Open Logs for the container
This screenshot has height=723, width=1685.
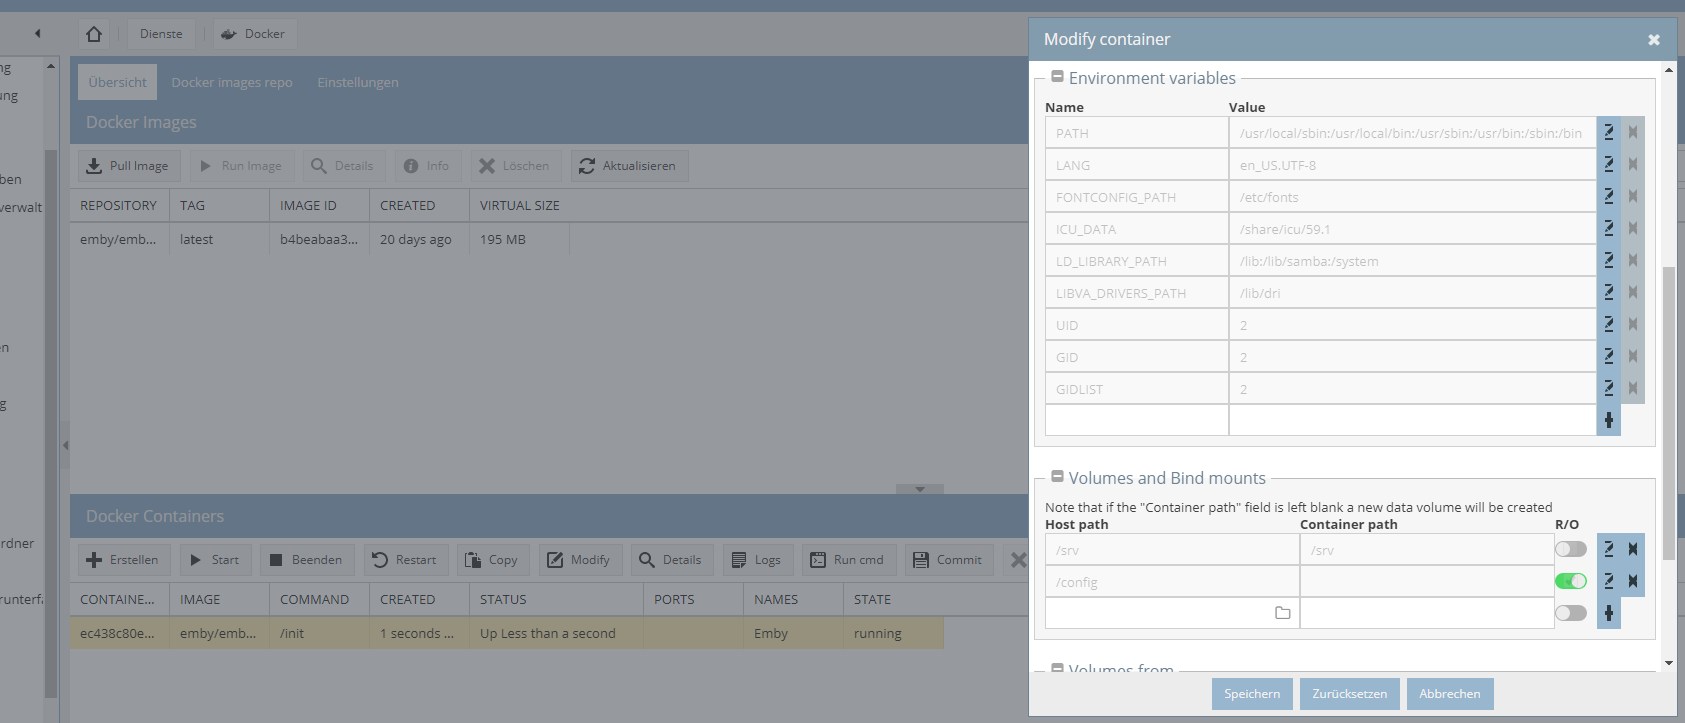[757, 560]
